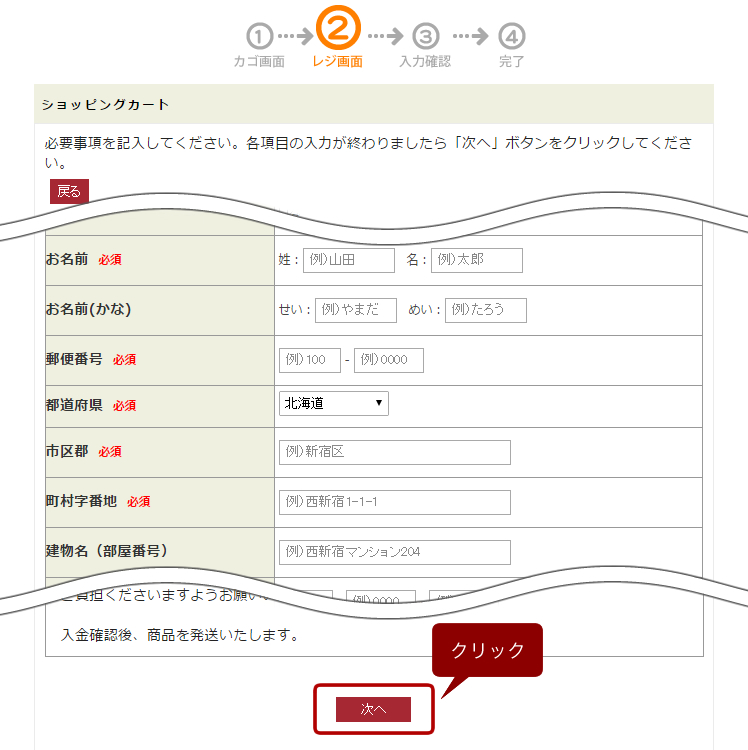This screenshot has height=750, width=748.
Task: Click the カゴ画面 step label
Action: point(259,62)
